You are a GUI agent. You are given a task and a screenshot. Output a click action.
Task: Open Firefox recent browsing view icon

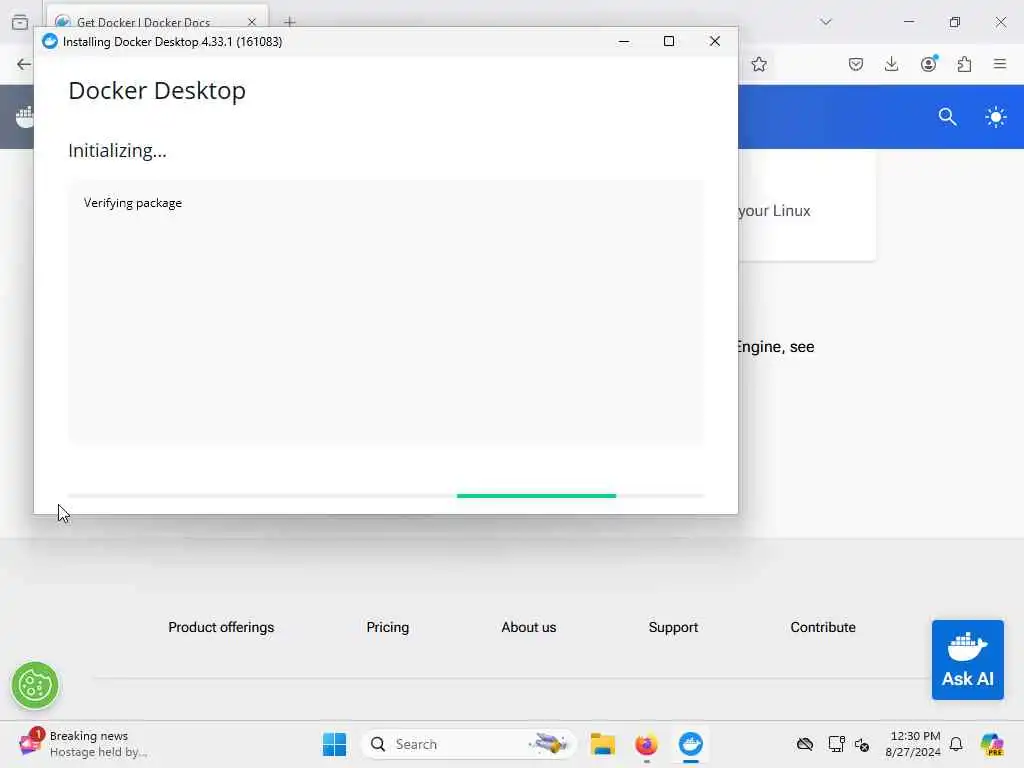(x=20, y=22)
